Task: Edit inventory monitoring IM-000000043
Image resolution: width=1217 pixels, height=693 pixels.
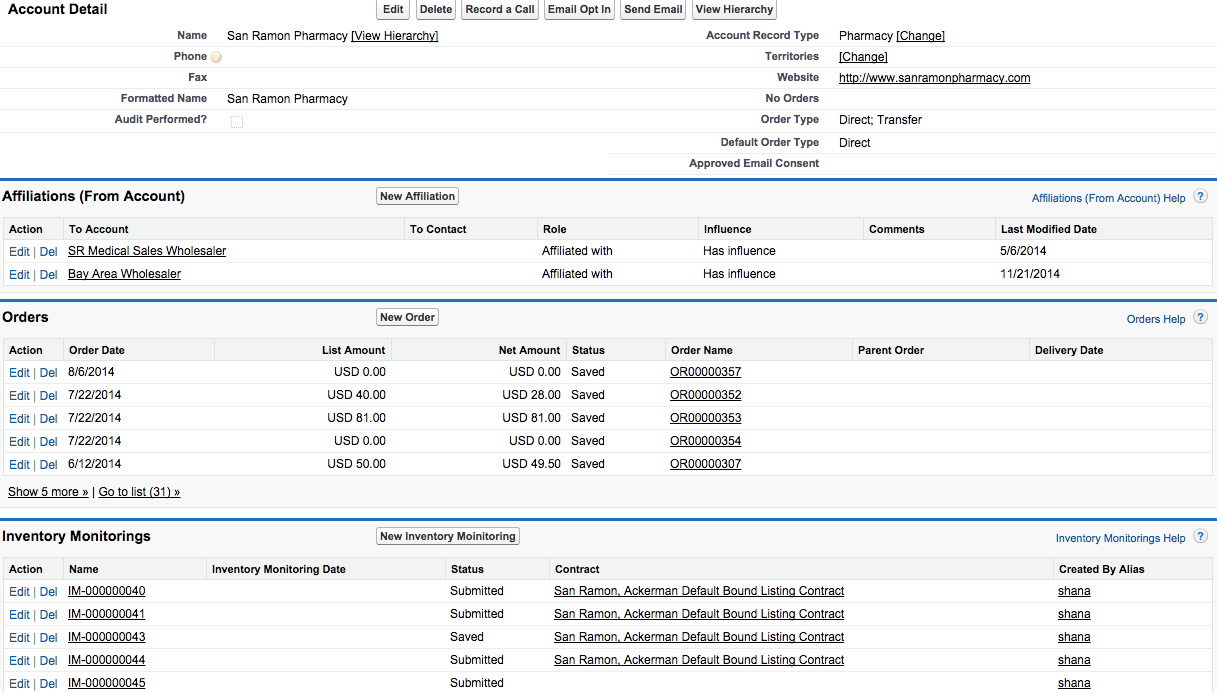Action: pyautogui.click(x=19, y=638)
